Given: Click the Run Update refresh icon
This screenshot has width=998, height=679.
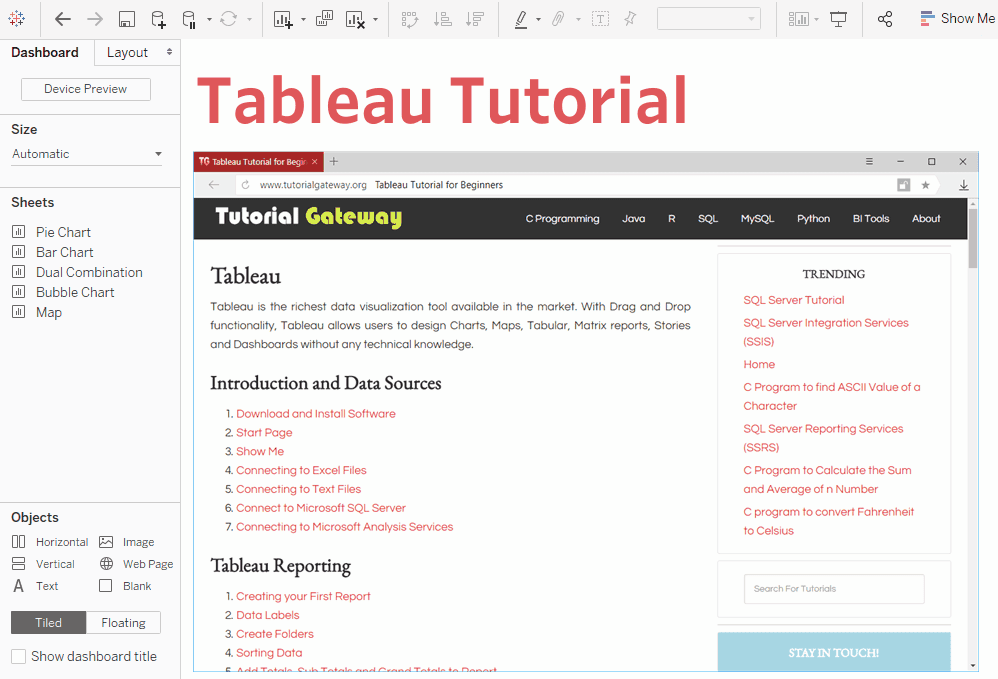Looking at the screenshot, I should 228,19.
